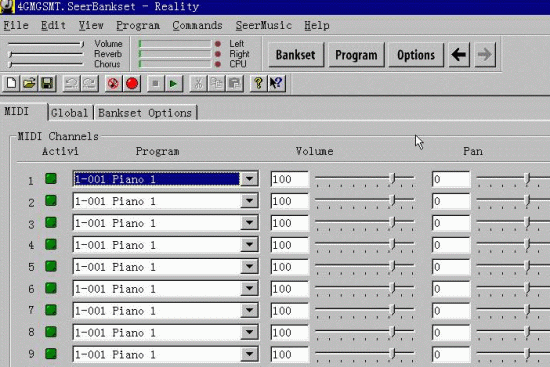Click the Cut scissors icon
The height and width of the screenshot is (367, 550).
coord(198,84)
